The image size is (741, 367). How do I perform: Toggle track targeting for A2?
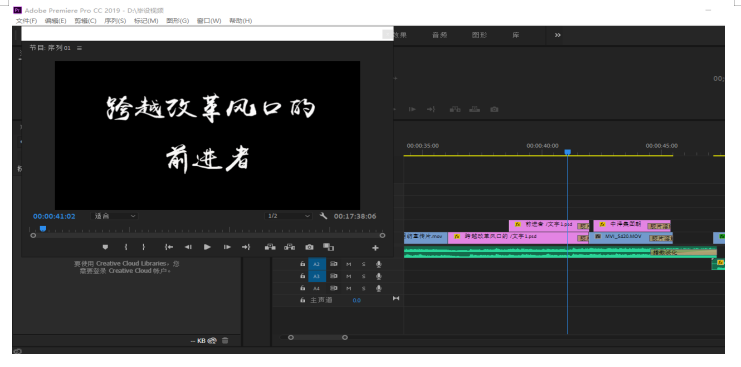pyautogui.click(x=317, y=264)
